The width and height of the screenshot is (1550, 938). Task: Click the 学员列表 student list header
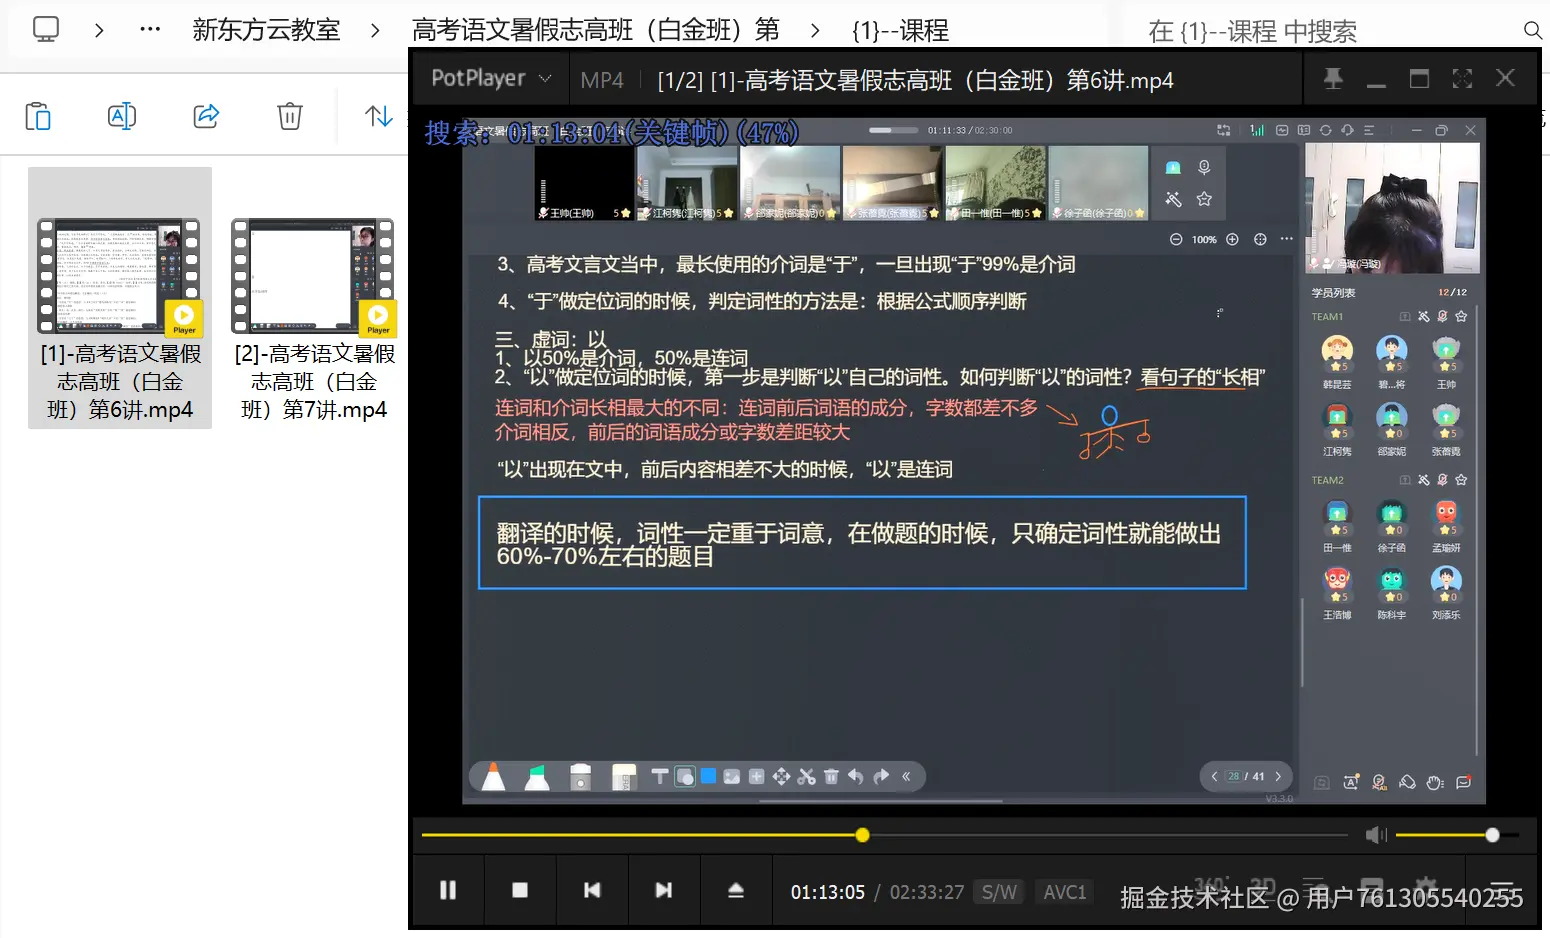point(1333,293)
